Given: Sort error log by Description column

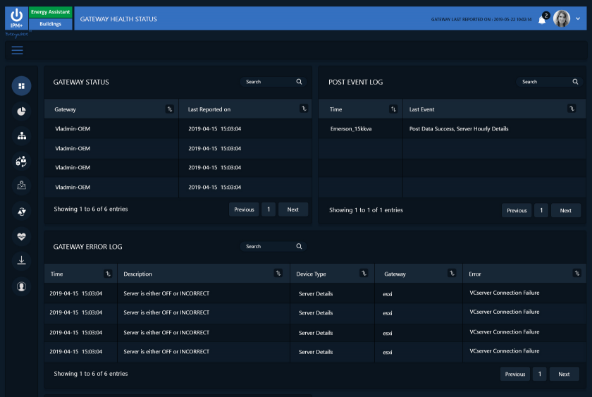Looking at the screenshot, I should 278,273.
